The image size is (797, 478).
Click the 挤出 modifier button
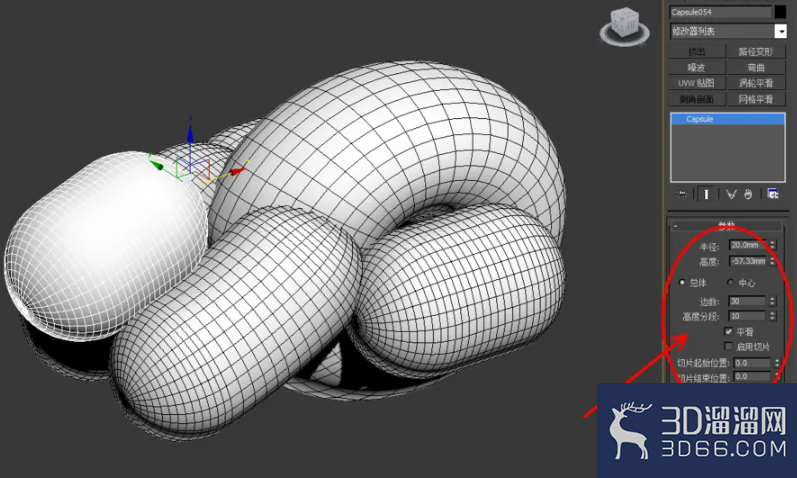pos(696,51)
